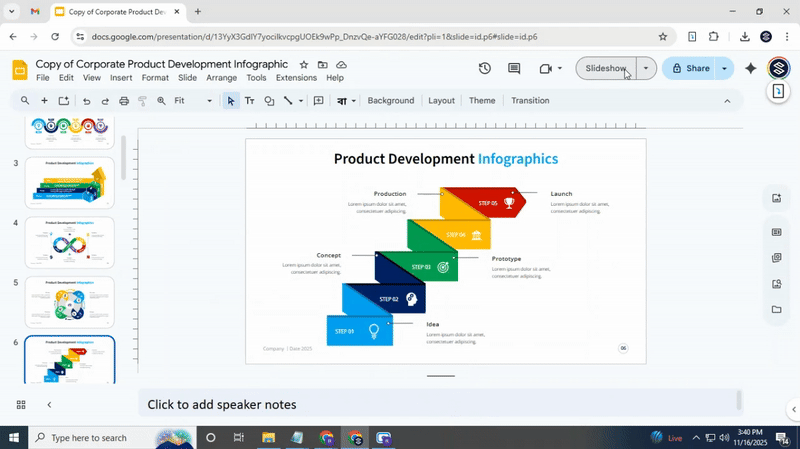Click the Shape tool in toolbar

pyautogui.click(x=269, y=101)
